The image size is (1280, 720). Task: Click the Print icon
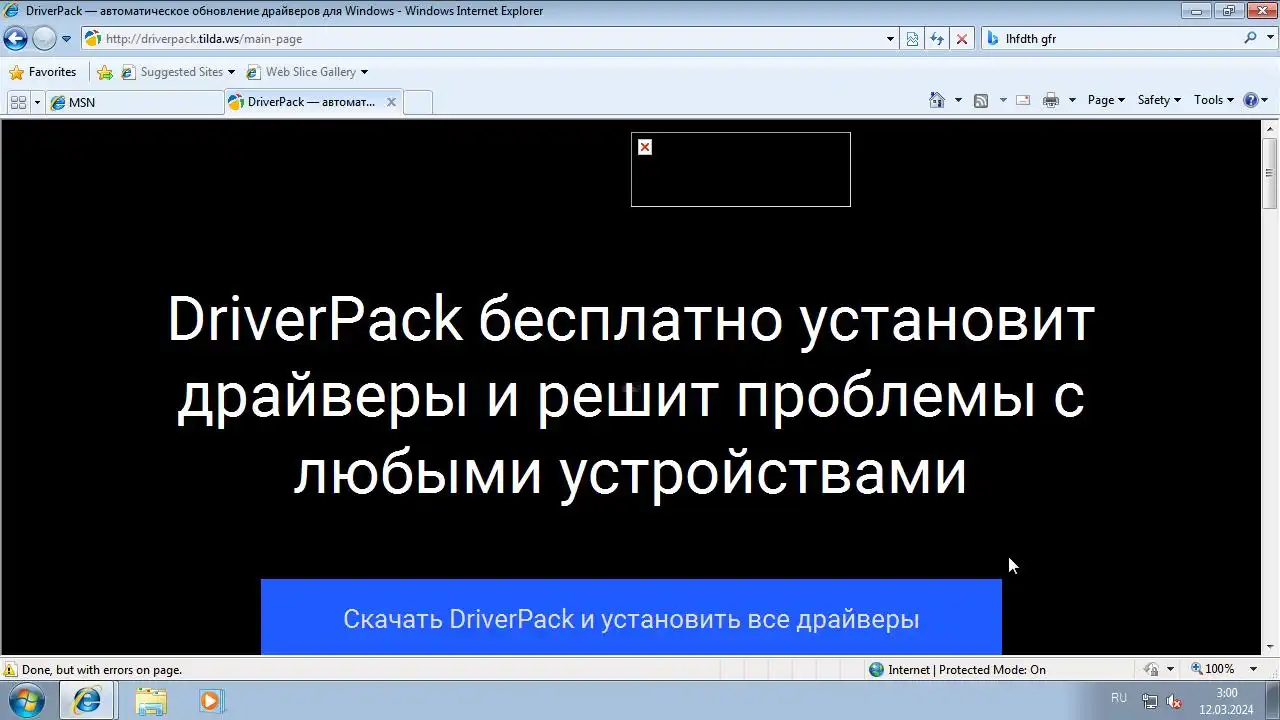pos(1050,100)
